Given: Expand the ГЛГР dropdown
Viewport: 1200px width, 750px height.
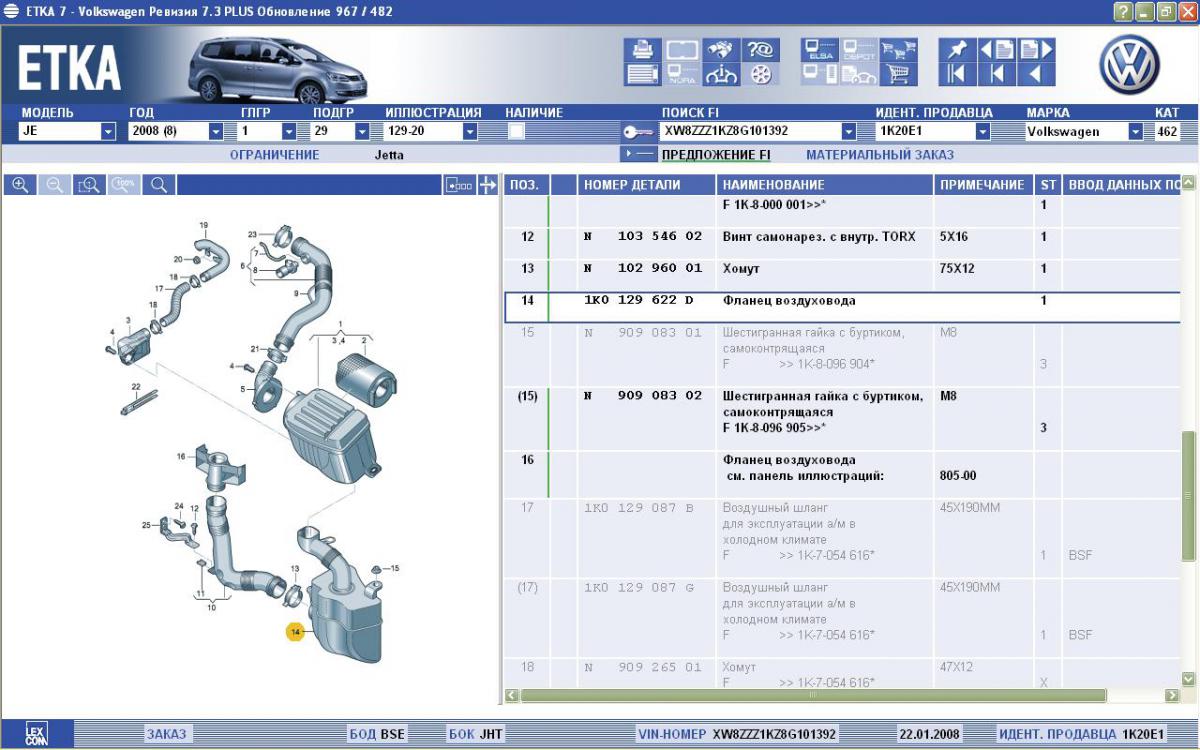Looking at the screenshot, I should click(x=289, y=131).
